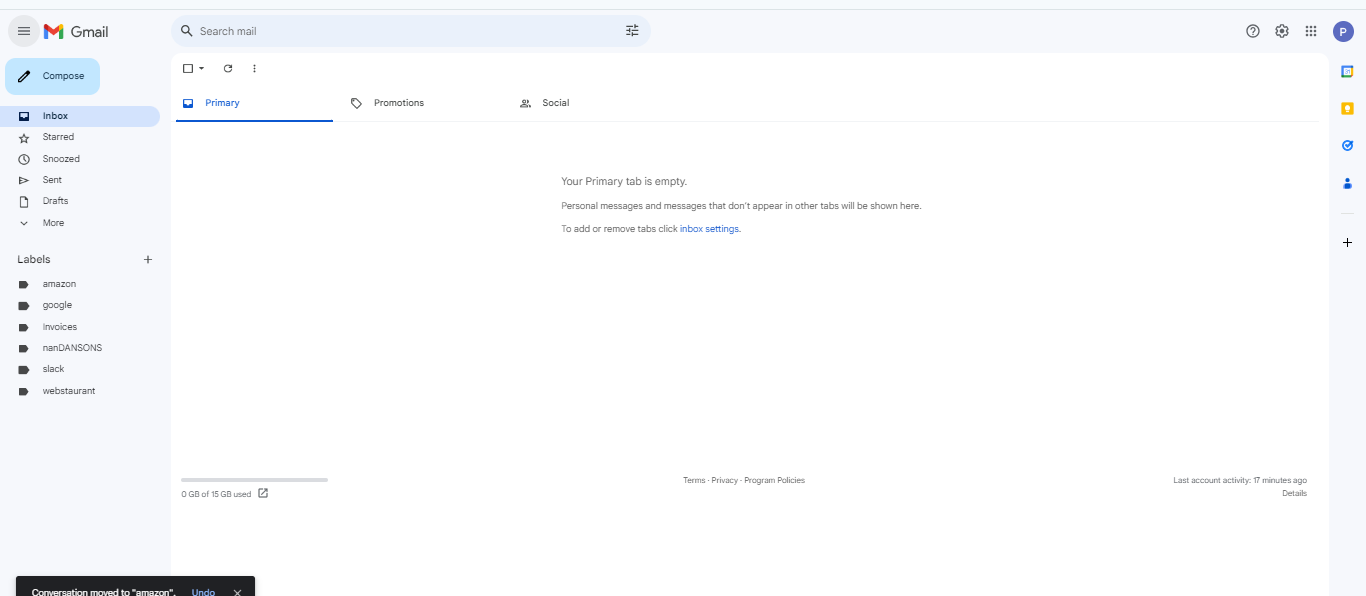Image resolution: width=1366 pixels, height=596 pixels.
Task: Open Google Contacts side panel
Action: pos(1347,183)
